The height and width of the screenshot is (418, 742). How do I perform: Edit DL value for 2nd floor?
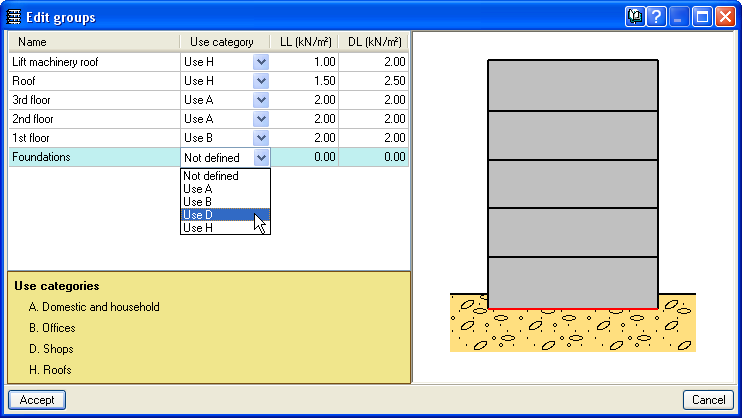(x=374, y=119)
